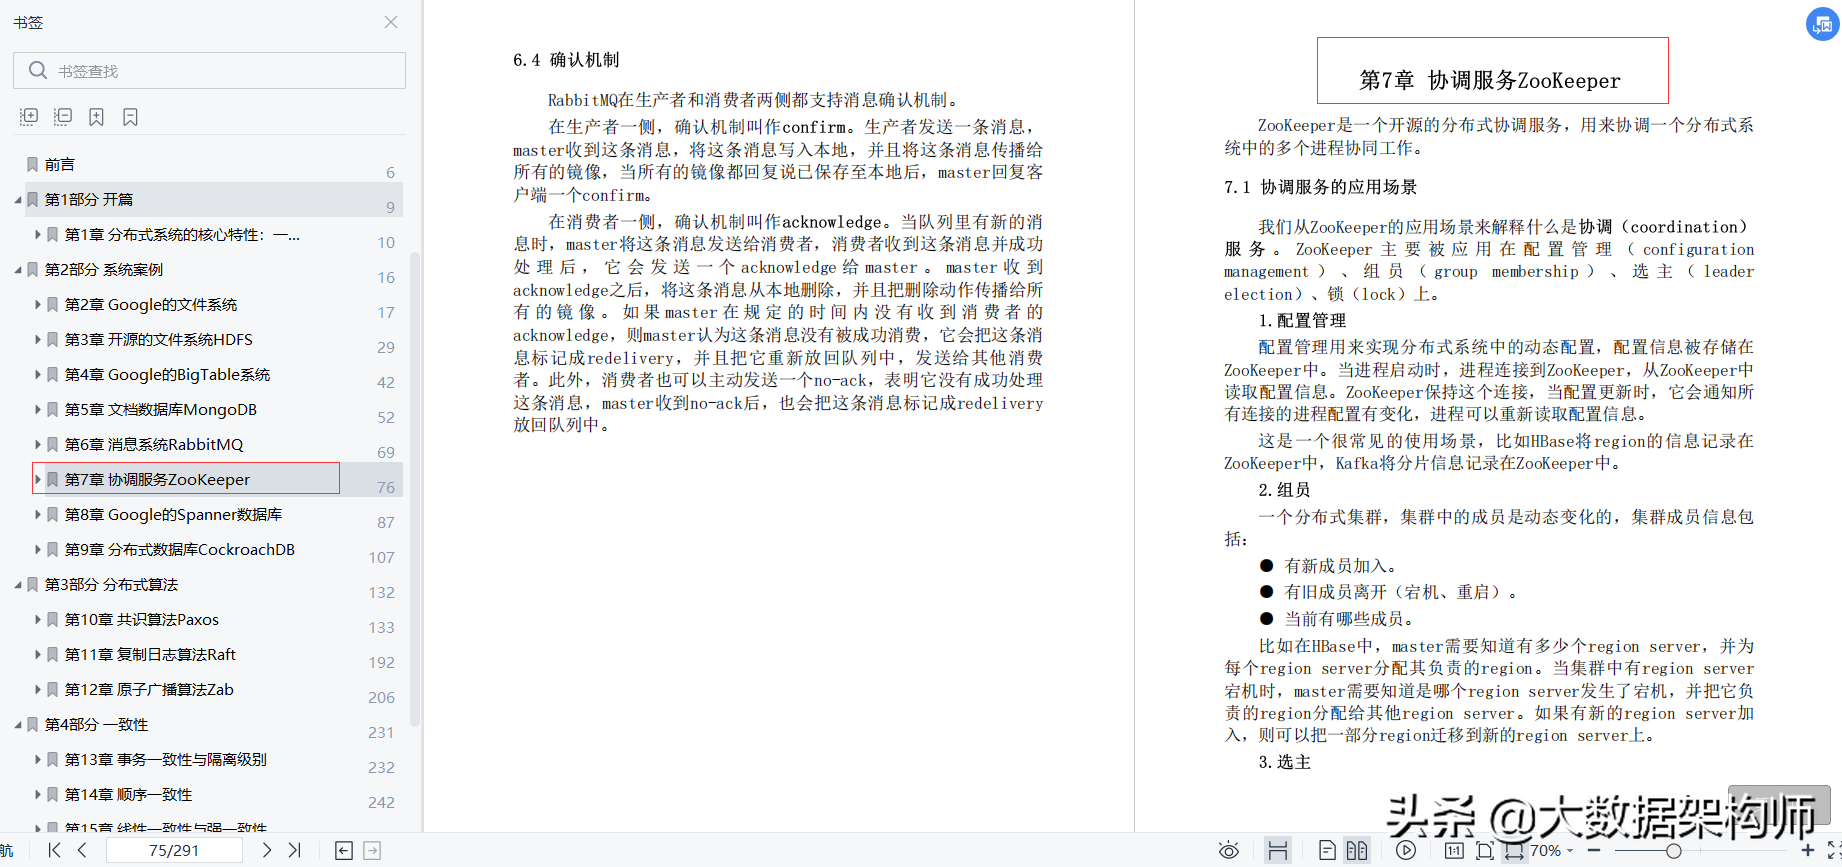Zoom out with the minus button
The width and height of the screenshot is (1842, 867).
1594,850
